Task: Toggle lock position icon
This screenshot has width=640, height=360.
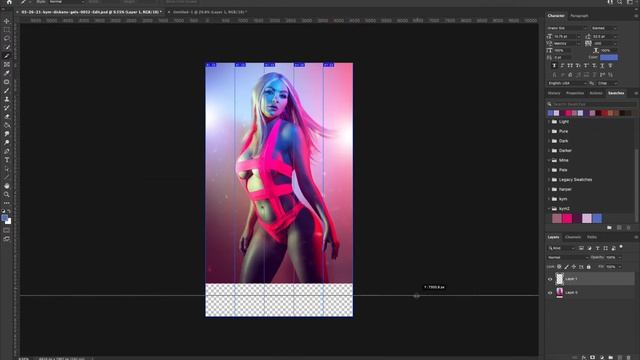Action: coord(574,267)
